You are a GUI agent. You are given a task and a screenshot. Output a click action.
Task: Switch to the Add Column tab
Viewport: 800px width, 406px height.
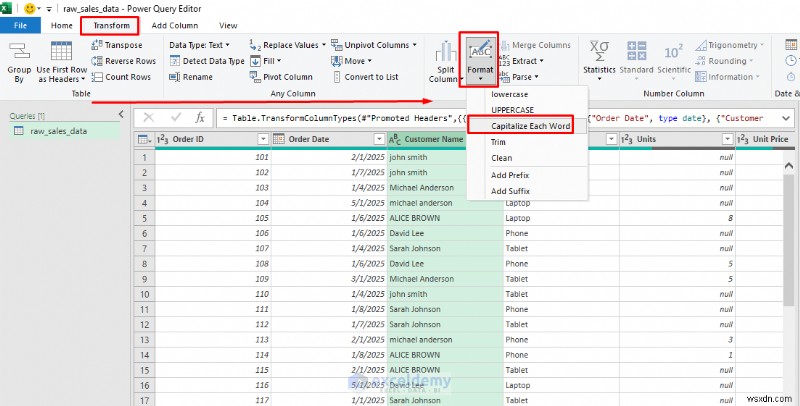pos(175,25)
